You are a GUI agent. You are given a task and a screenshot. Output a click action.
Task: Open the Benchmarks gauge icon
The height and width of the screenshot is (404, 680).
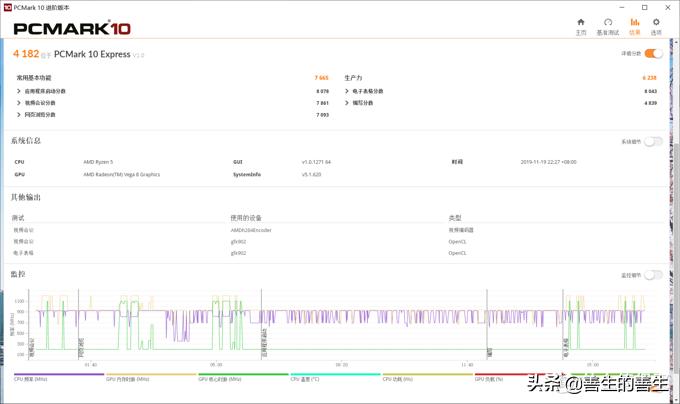[x=608, y=22]
